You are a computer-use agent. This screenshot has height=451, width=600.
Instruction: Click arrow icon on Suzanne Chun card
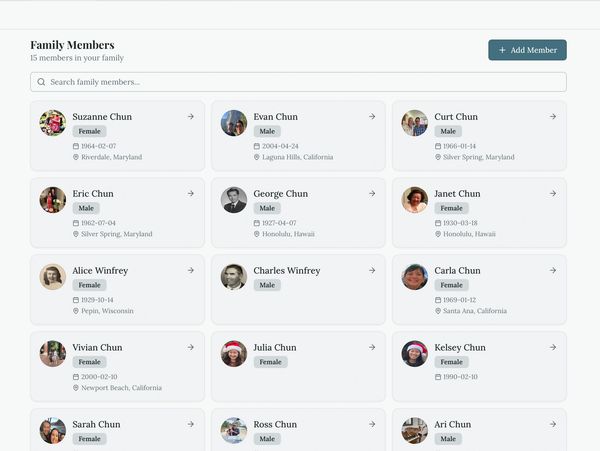click(190, 117)
